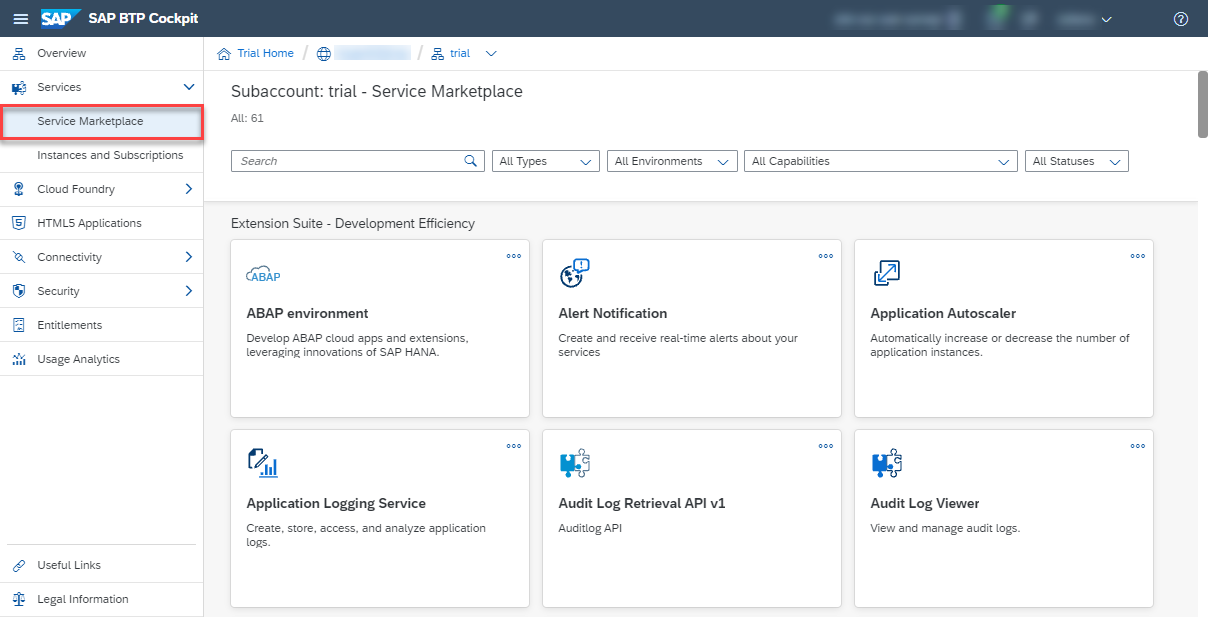
Task: Expand the Connectivity section chevron
Action: pyautogui.click(x=189, y=257)
